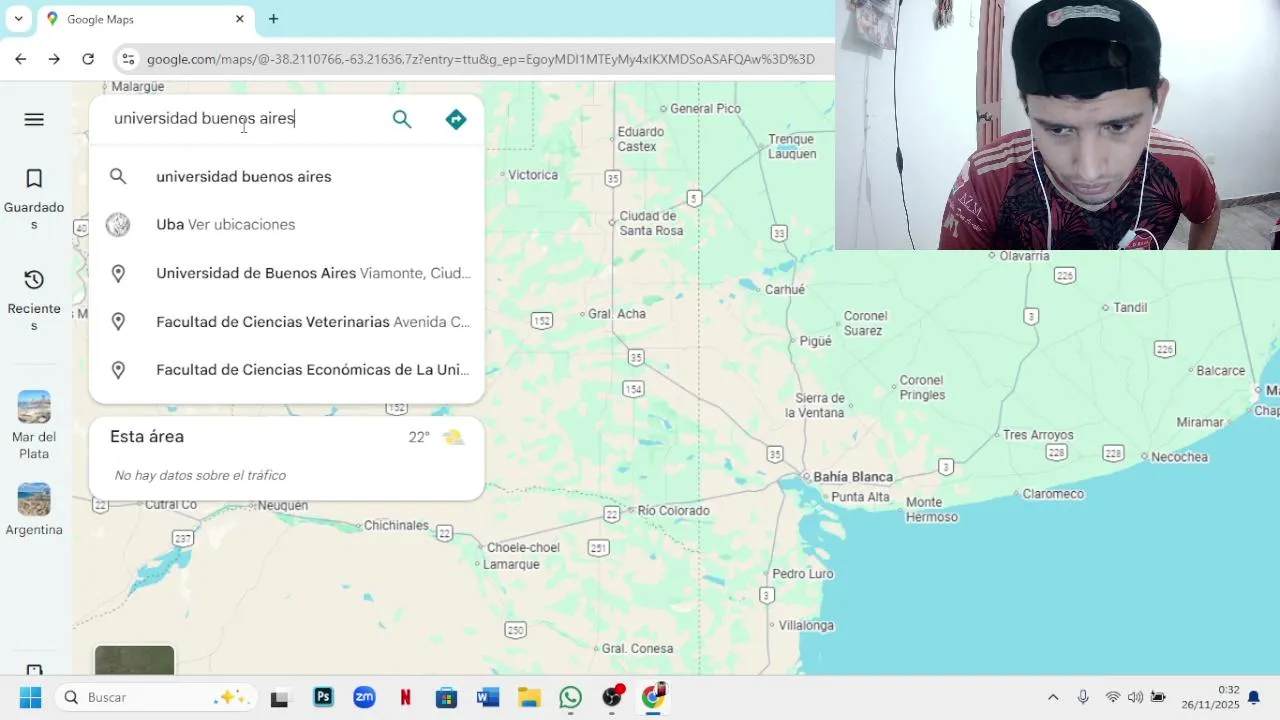1280x720 pixels.
Task: Open OBS Studio from the taskbar
Action: click(x=612, y=697)
